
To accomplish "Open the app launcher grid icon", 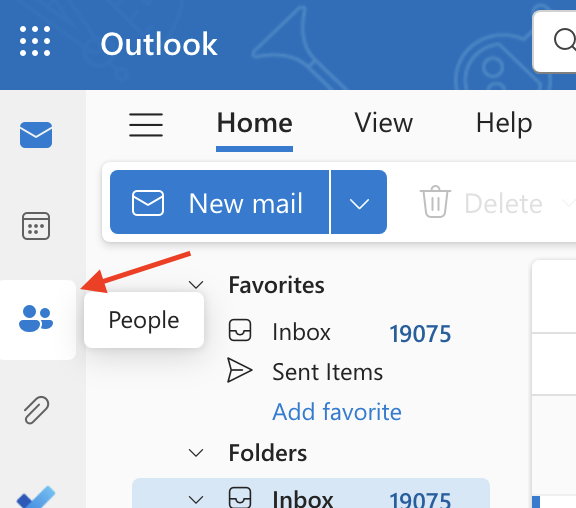I will (x=35, y=41).
